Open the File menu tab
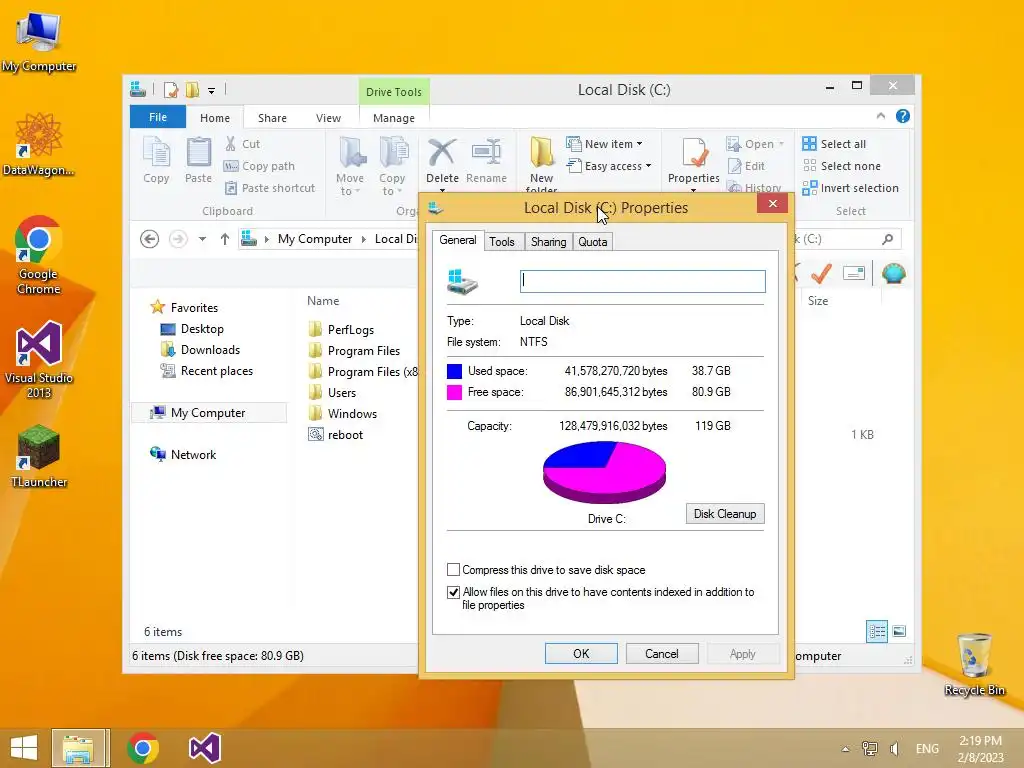 click(x=158, y=117)
